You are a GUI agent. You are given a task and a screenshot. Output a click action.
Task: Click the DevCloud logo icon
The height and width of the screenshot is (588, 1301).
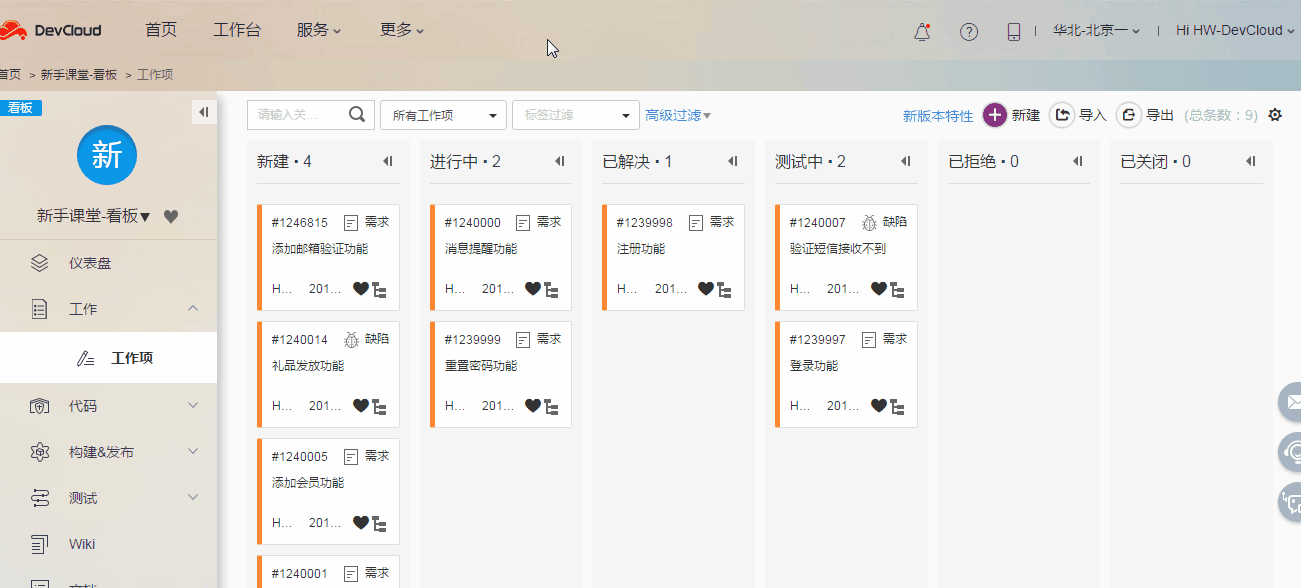(16, 29)
